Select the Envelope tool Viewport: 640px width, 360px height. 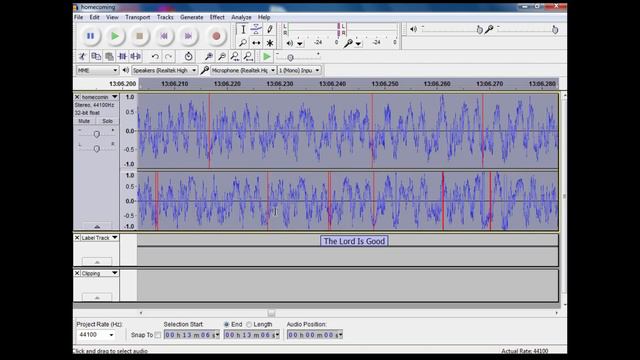(256, 29)
